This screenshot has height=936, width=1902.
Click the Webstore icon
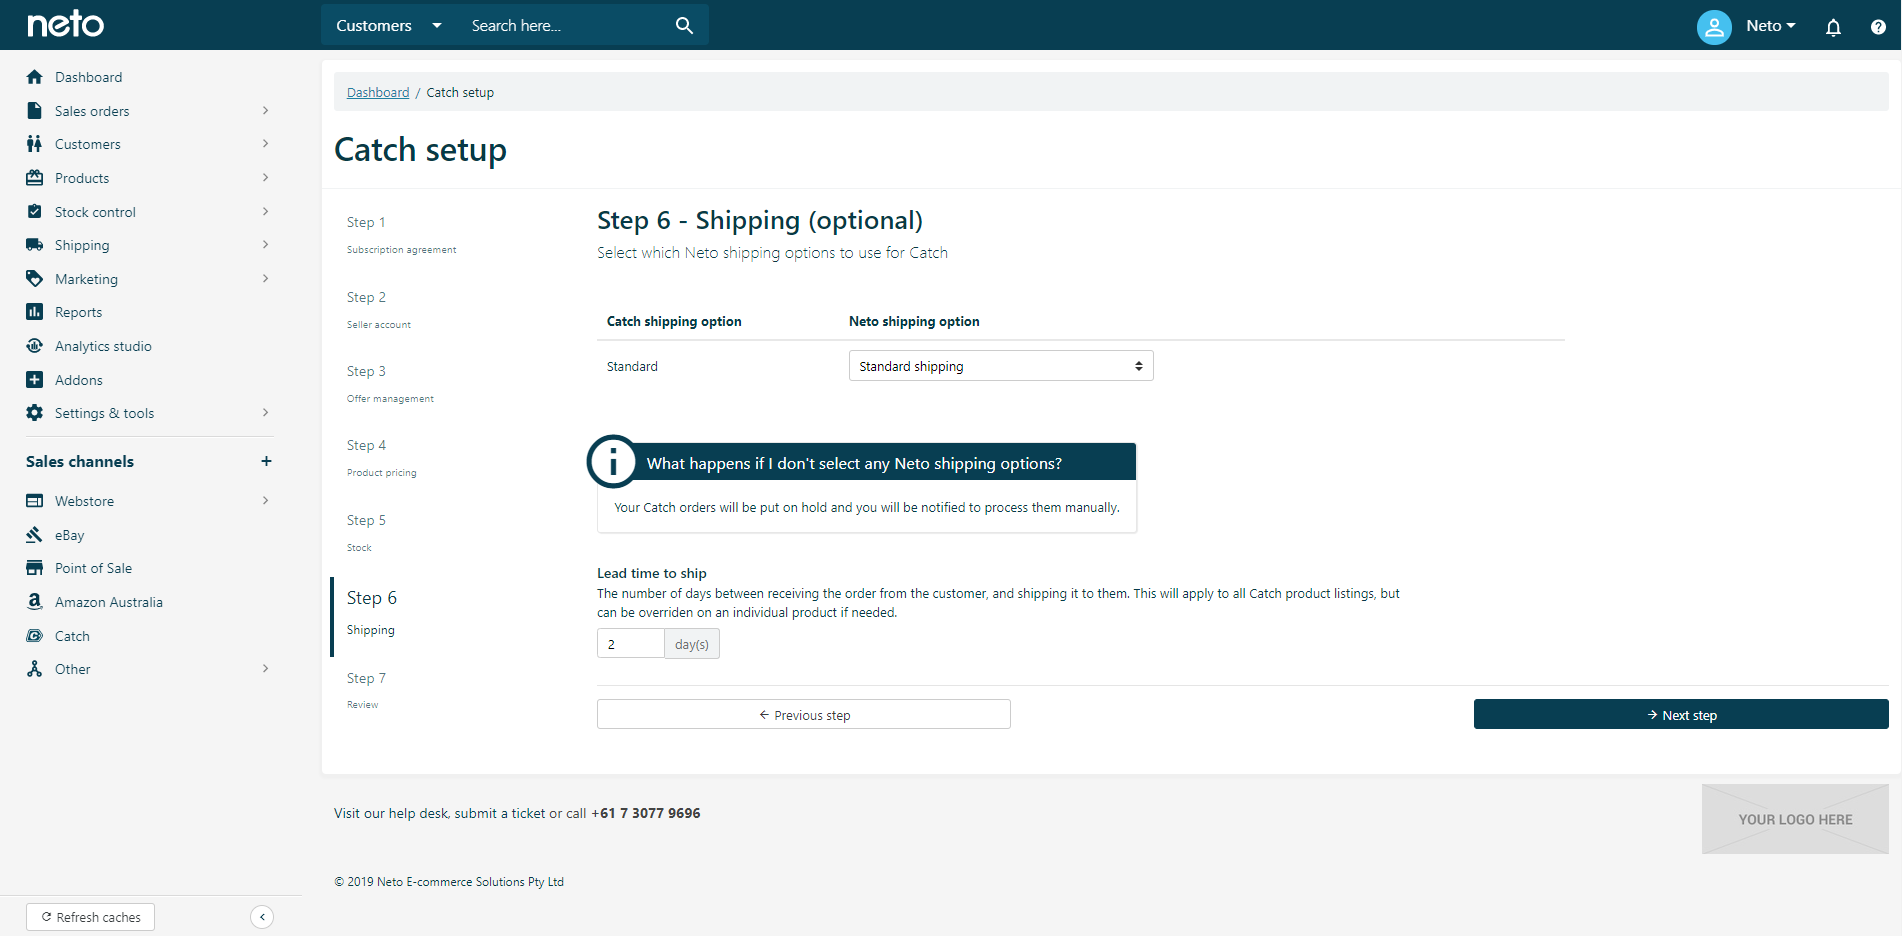(35, 501)
